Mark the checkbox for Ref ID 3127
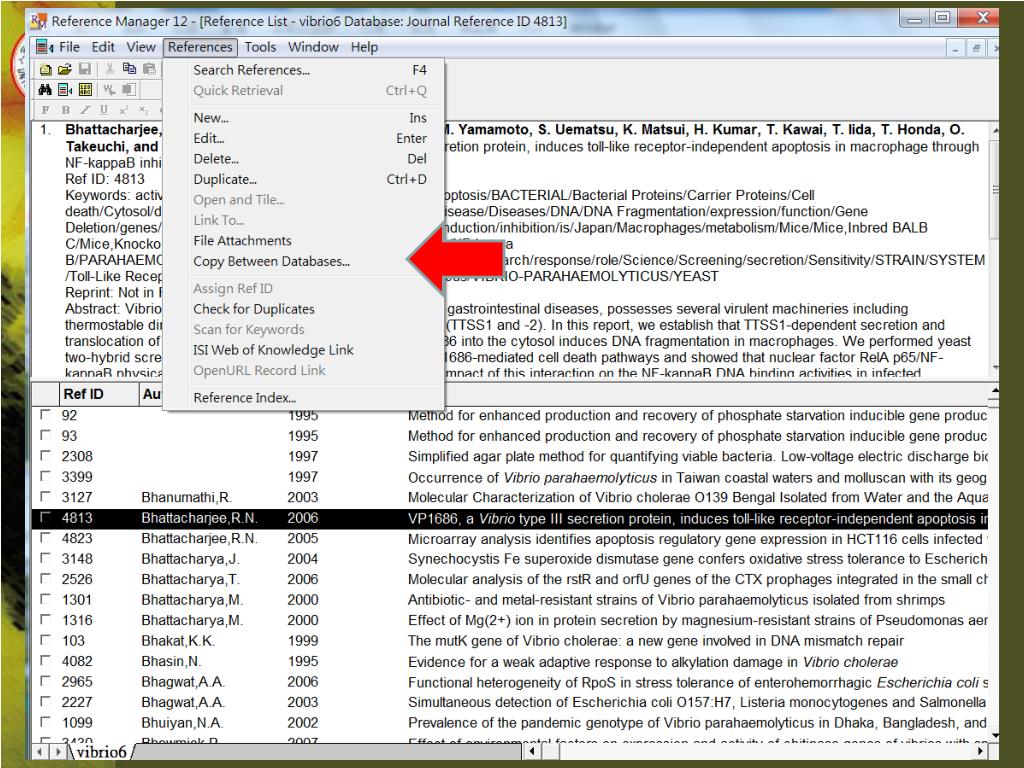The width and height of the screenshot is (1024, 768). click(x=45, y=496)
